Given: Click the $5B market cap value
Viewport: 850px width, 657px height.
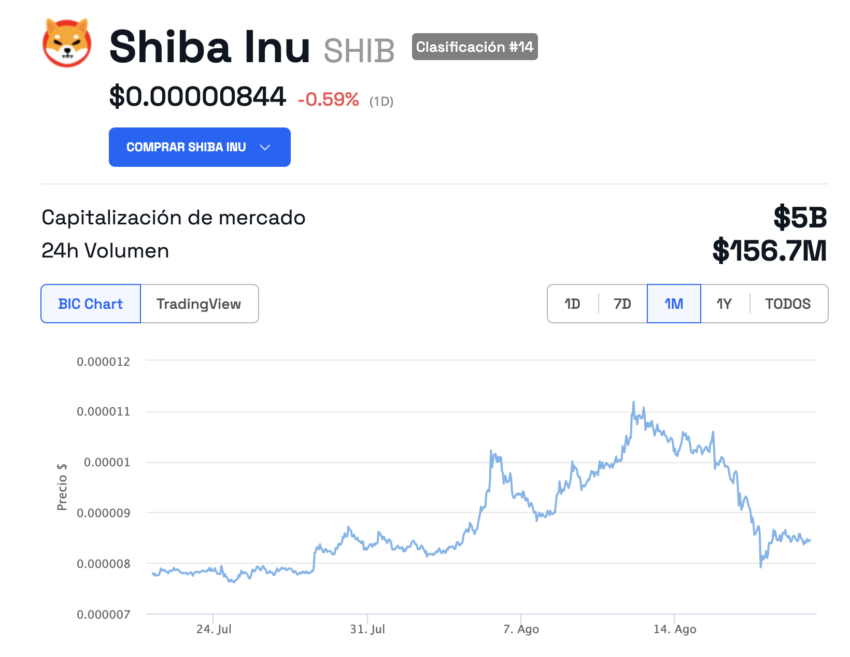Looking at the screenshot, I should coord(800,217).
